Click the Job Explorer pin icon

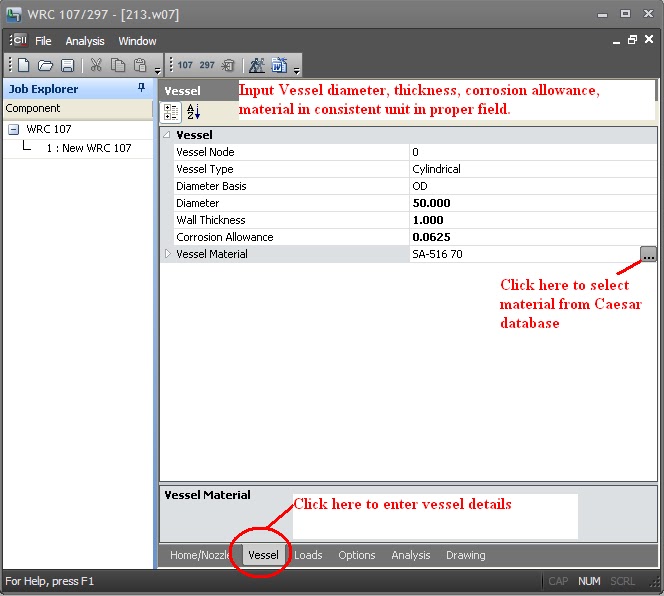click(x=141, y=88)
